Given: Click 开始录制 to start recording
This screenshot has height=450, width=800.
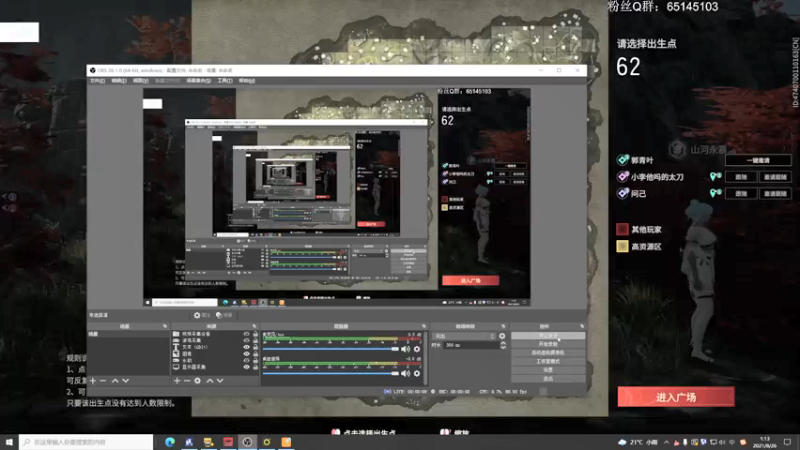Looking at the screenshot, I should coord(548,344).
